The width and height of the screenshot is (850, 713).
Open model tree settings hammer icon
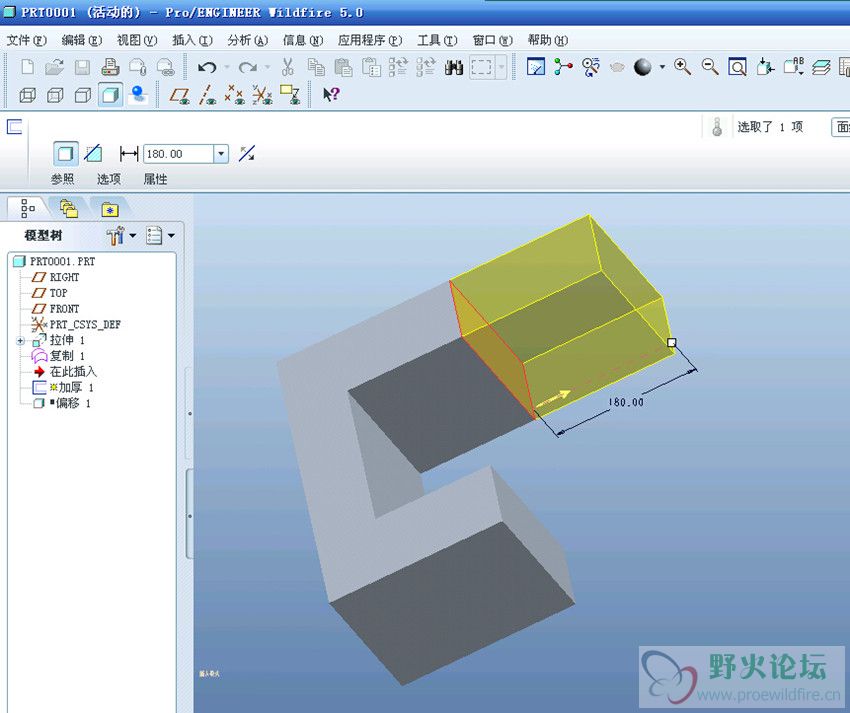115,235
